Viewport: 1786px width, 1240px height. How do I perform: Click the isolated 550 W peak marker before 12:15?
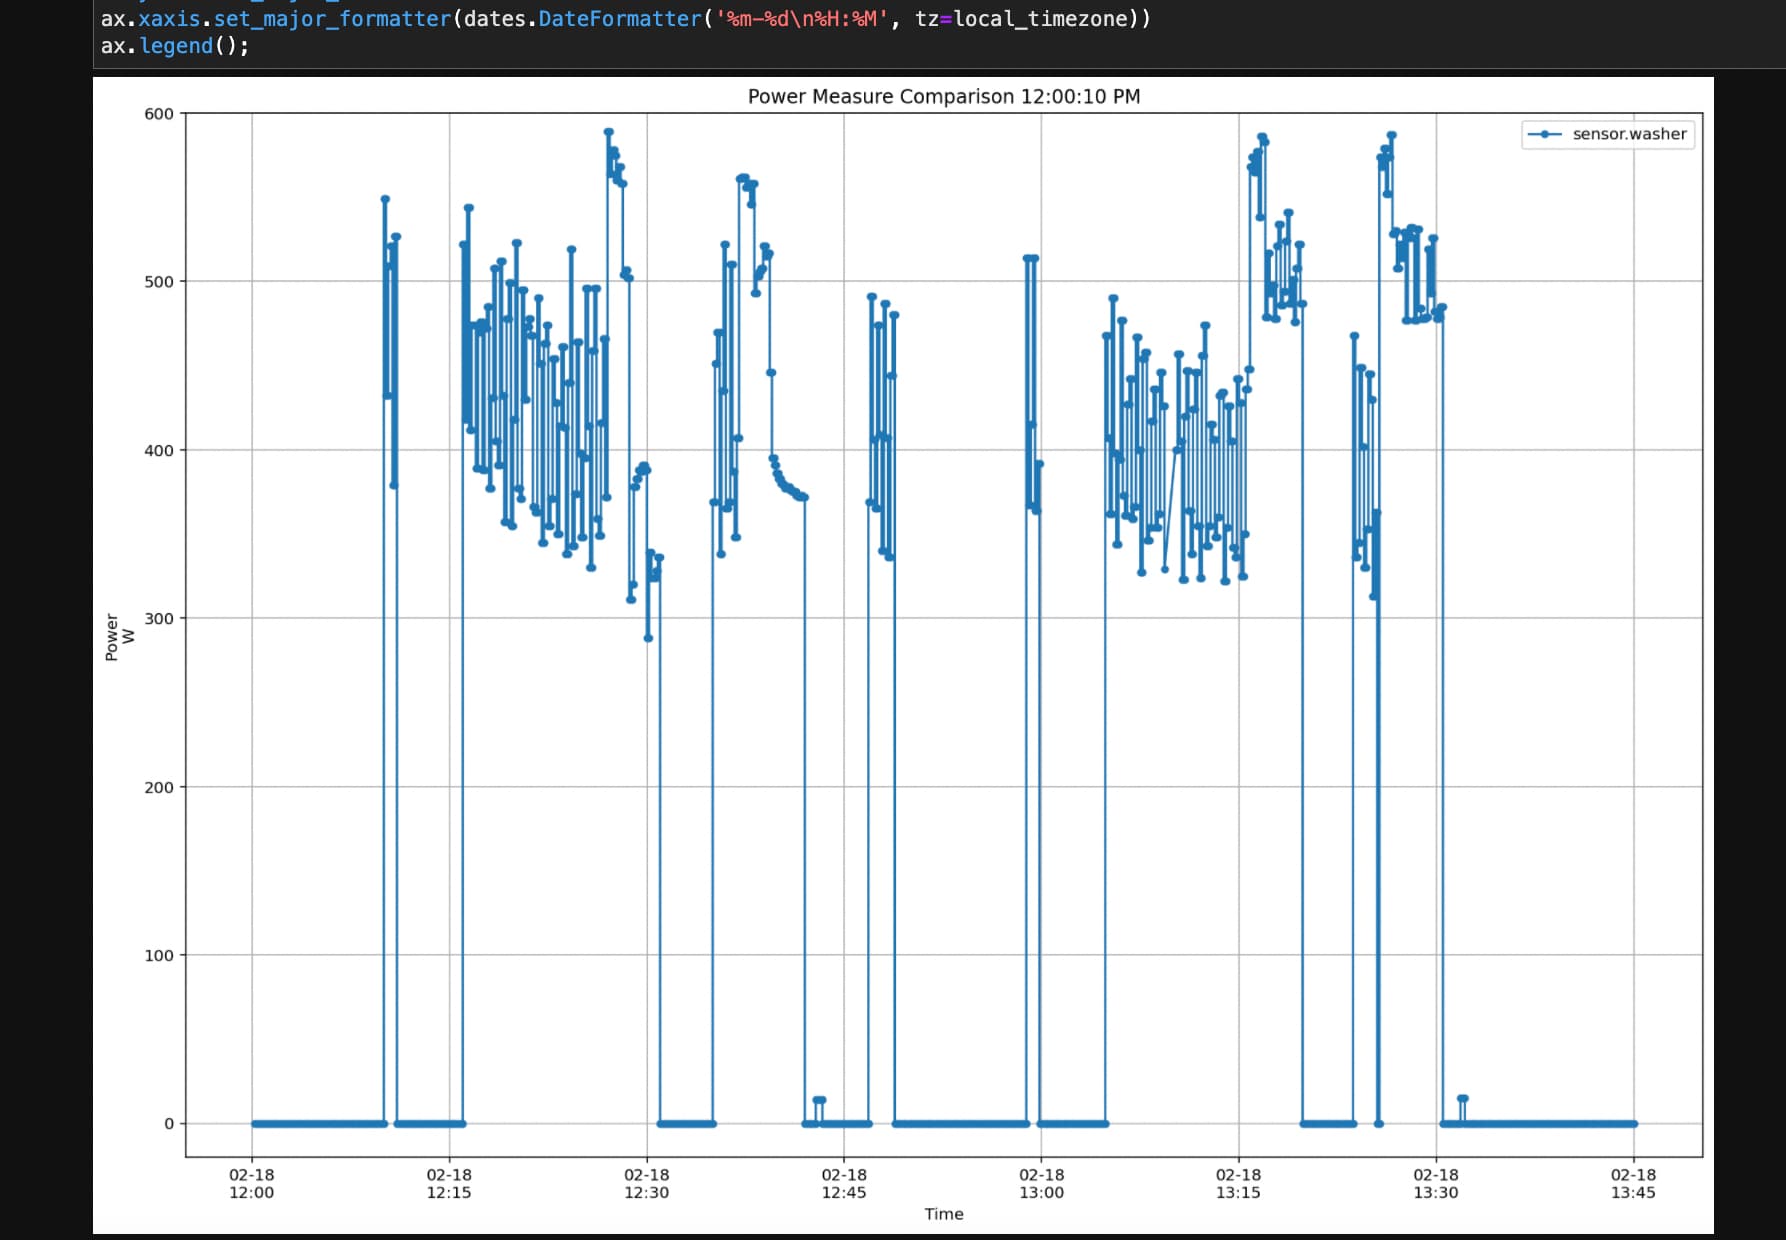pyautogui.click(x=383, y=197)
